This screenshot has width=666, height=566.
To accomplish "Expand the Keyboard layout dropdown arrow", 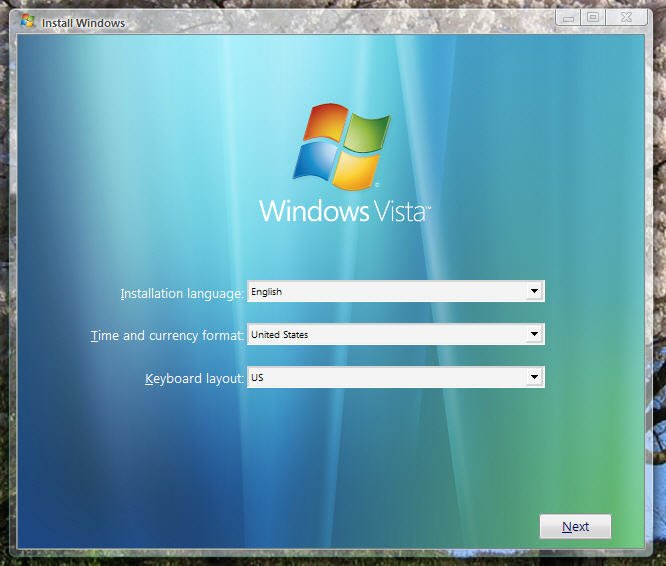I will pyautogui.click(x=534, y=377).
